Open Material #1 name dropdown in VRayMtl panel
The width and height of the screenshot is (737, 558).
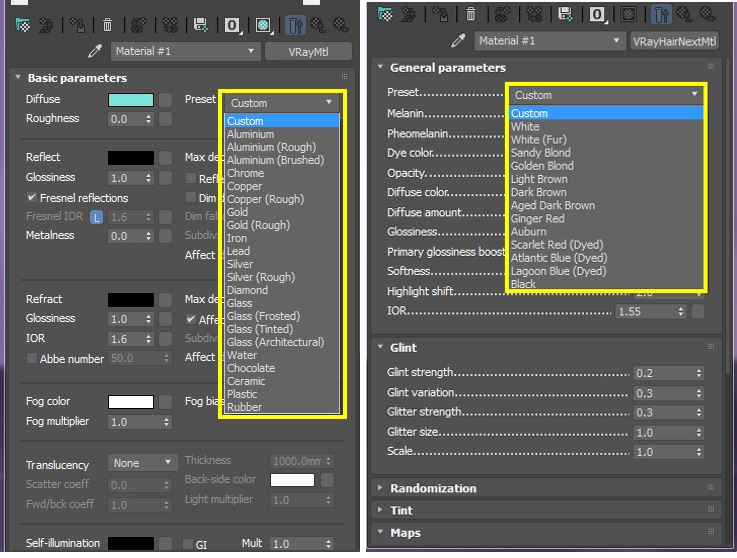(x=185, y=51)
